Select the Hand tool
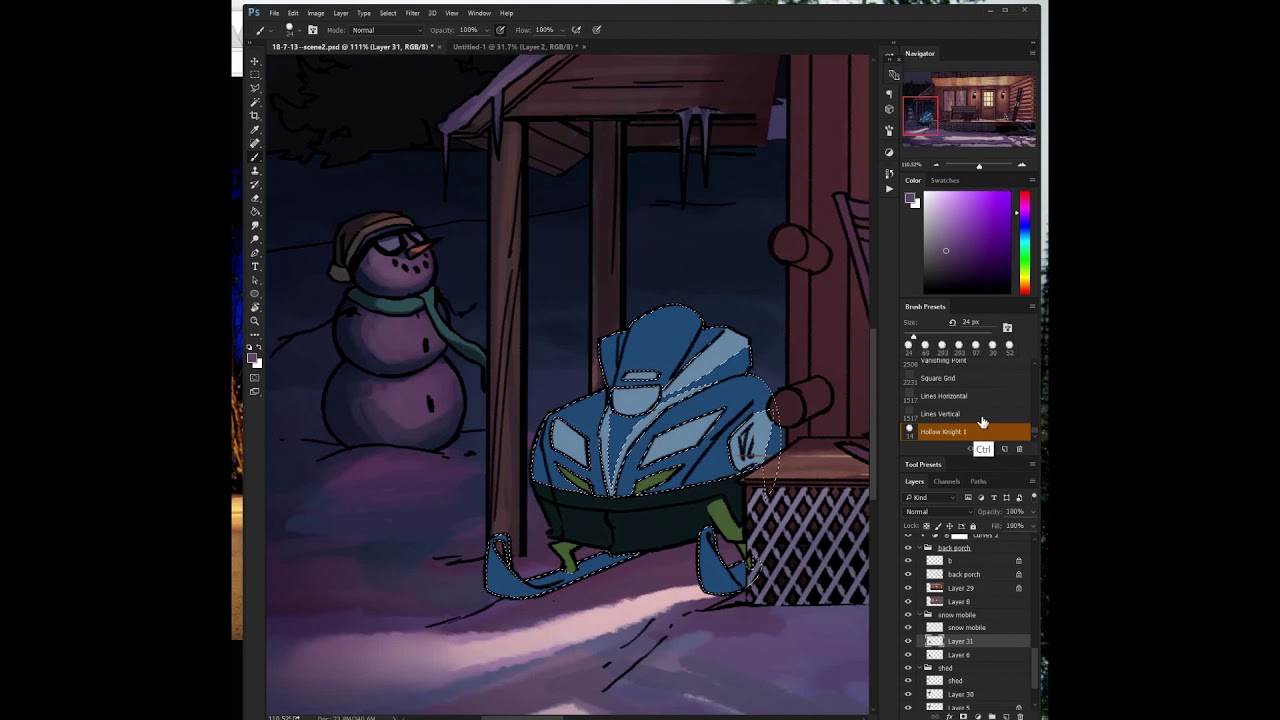This screenshot has width=1280, height=720. click(x=254, y=307)
